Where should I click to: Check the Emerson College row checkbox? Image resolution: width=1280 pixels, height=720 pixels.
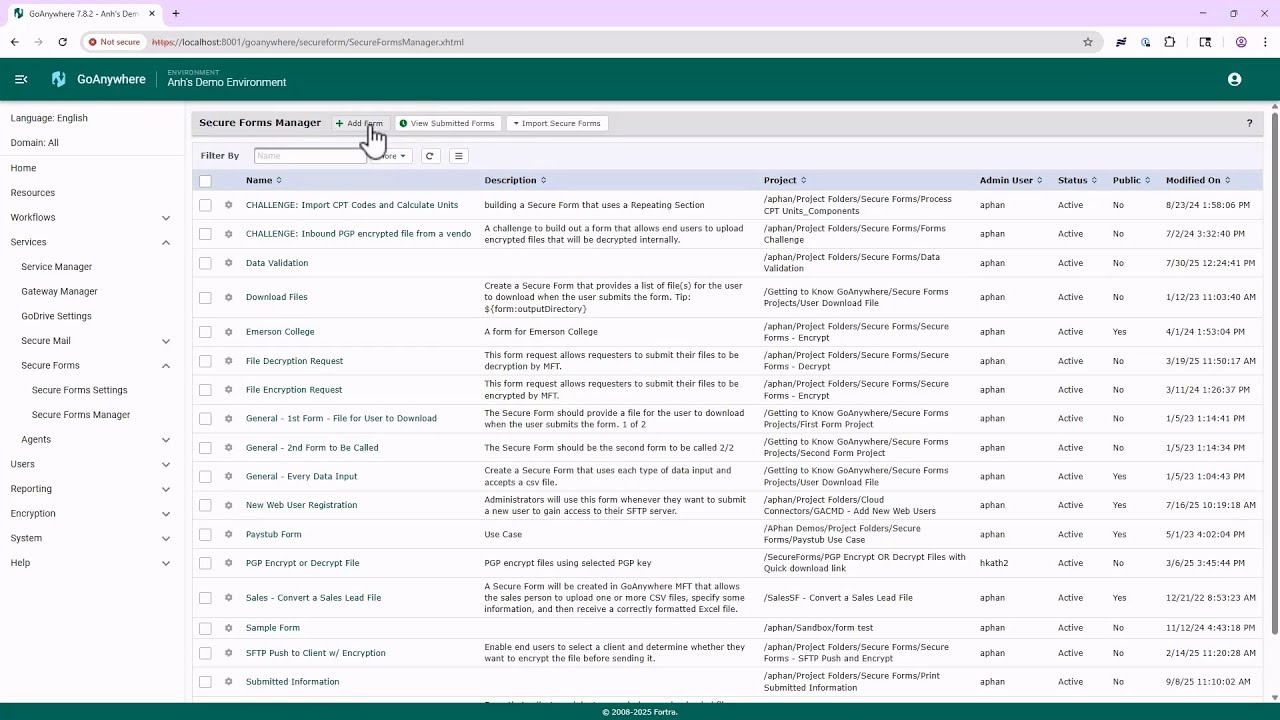(x=205, y=332)
